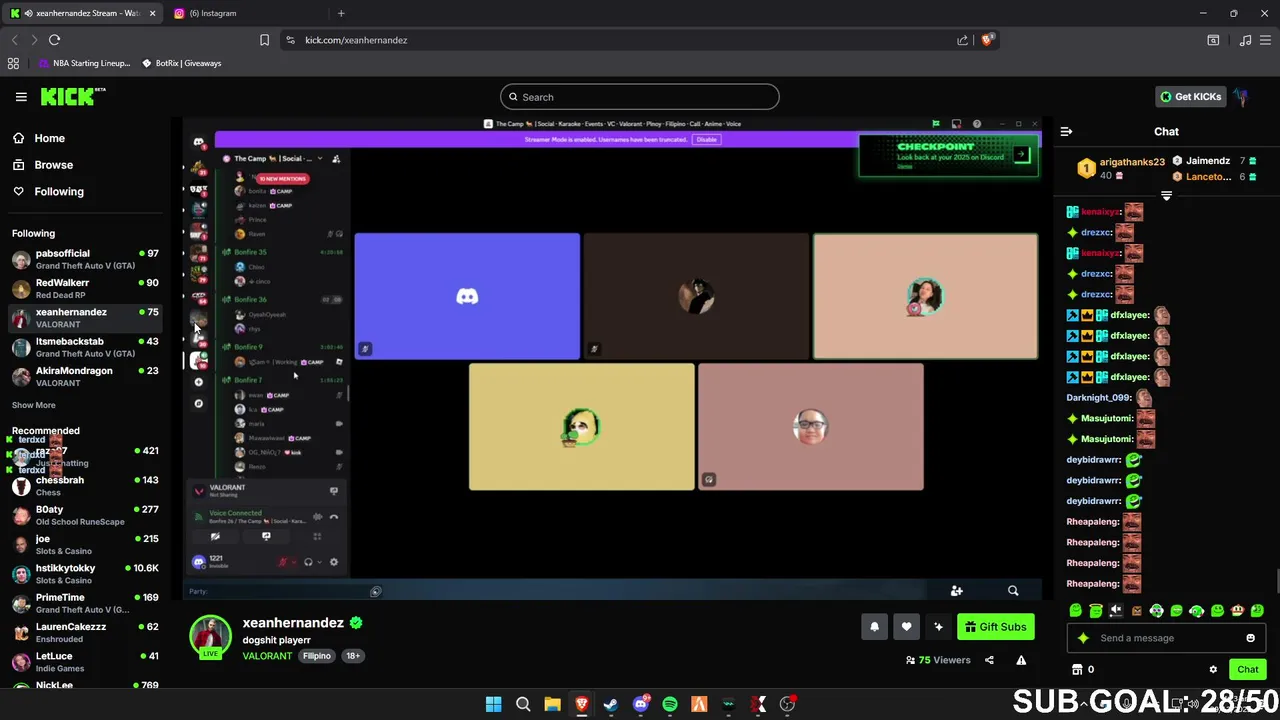
Task: Open Itsmebackstab channel in Following list
Action: [84, 347]
